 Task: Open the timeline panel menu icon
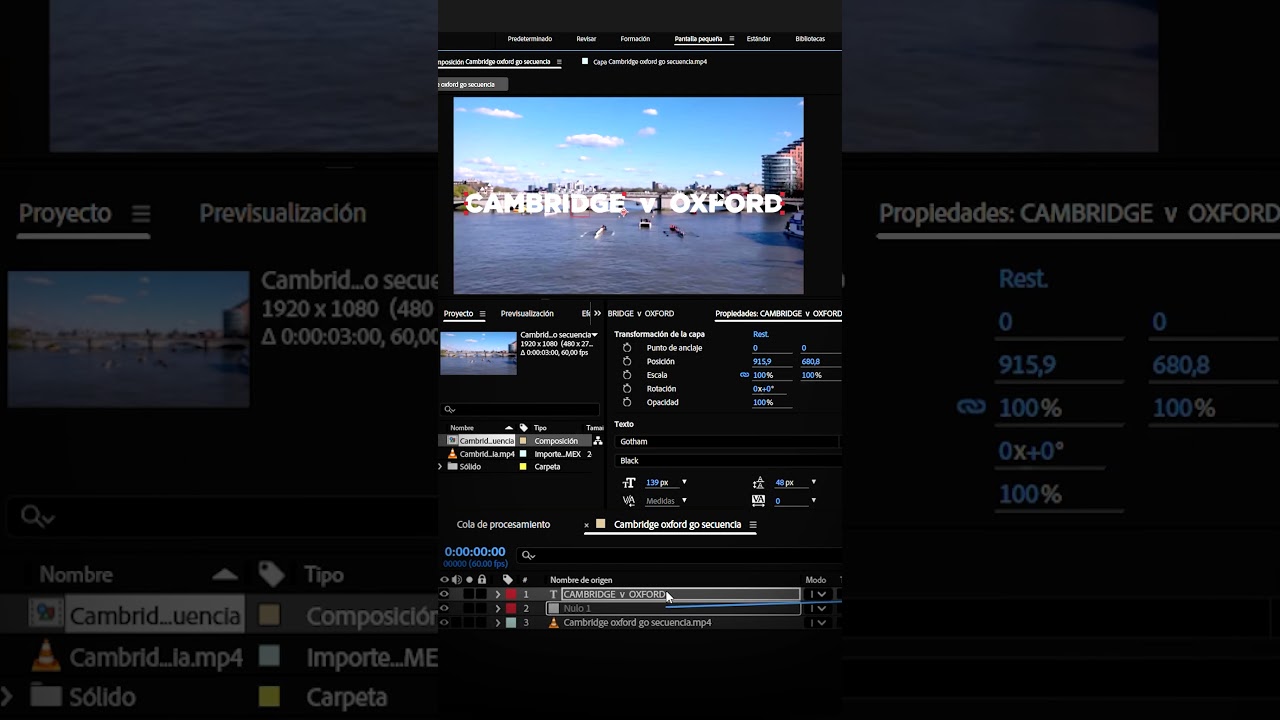[x=753, y=524]
